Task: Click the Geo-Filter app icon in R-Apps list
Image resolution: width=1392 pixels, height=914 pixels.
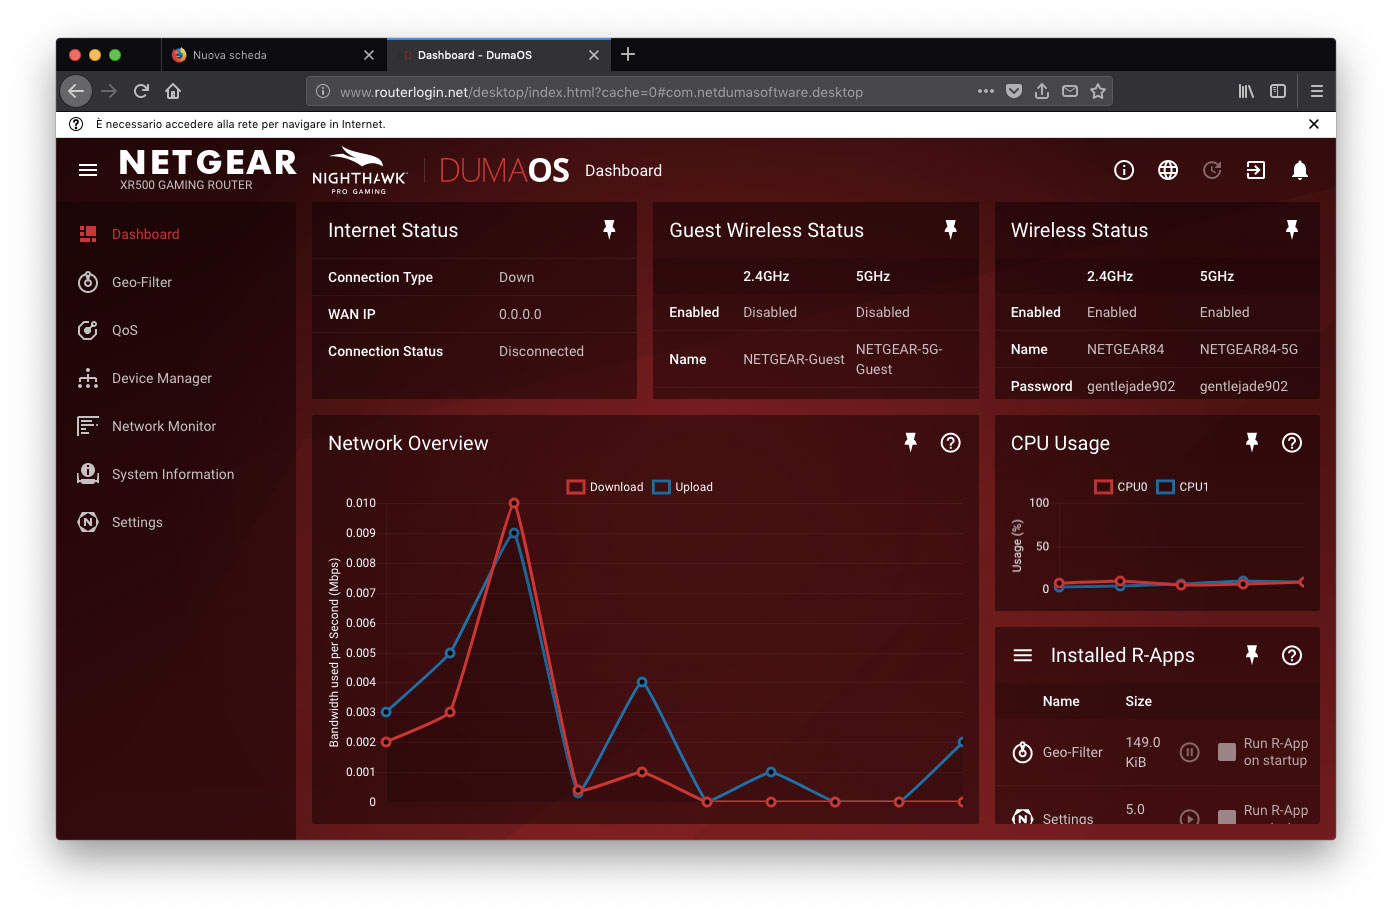Action: pyautogui.click(x=1023, y=752)
